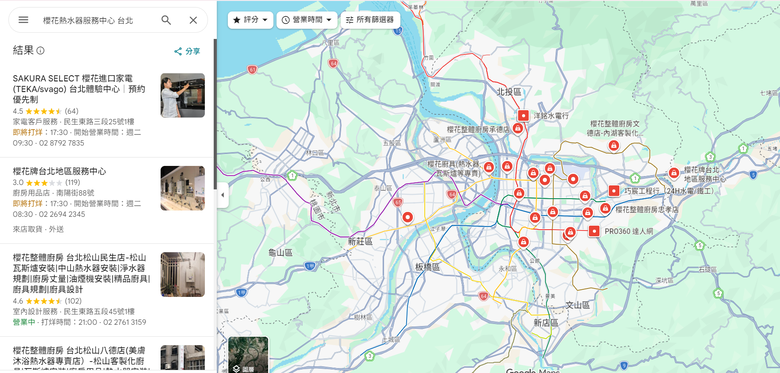Click the 3.0 star rating with (119) reviews

46,183
